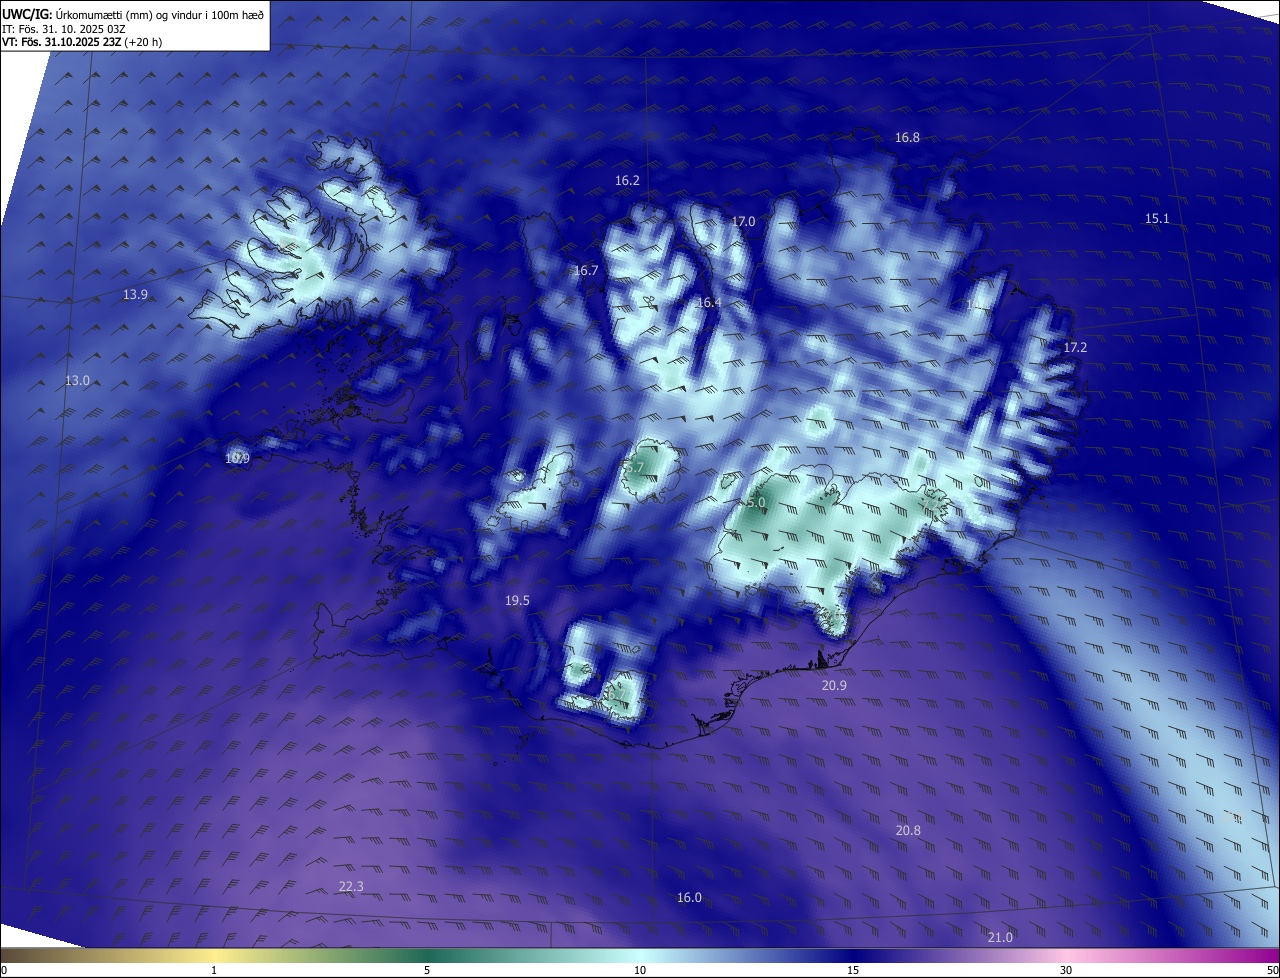Click the 15.1 value in the northeast
Viewport: 1280px width, 978px height.
click(x=1157, y=218)
